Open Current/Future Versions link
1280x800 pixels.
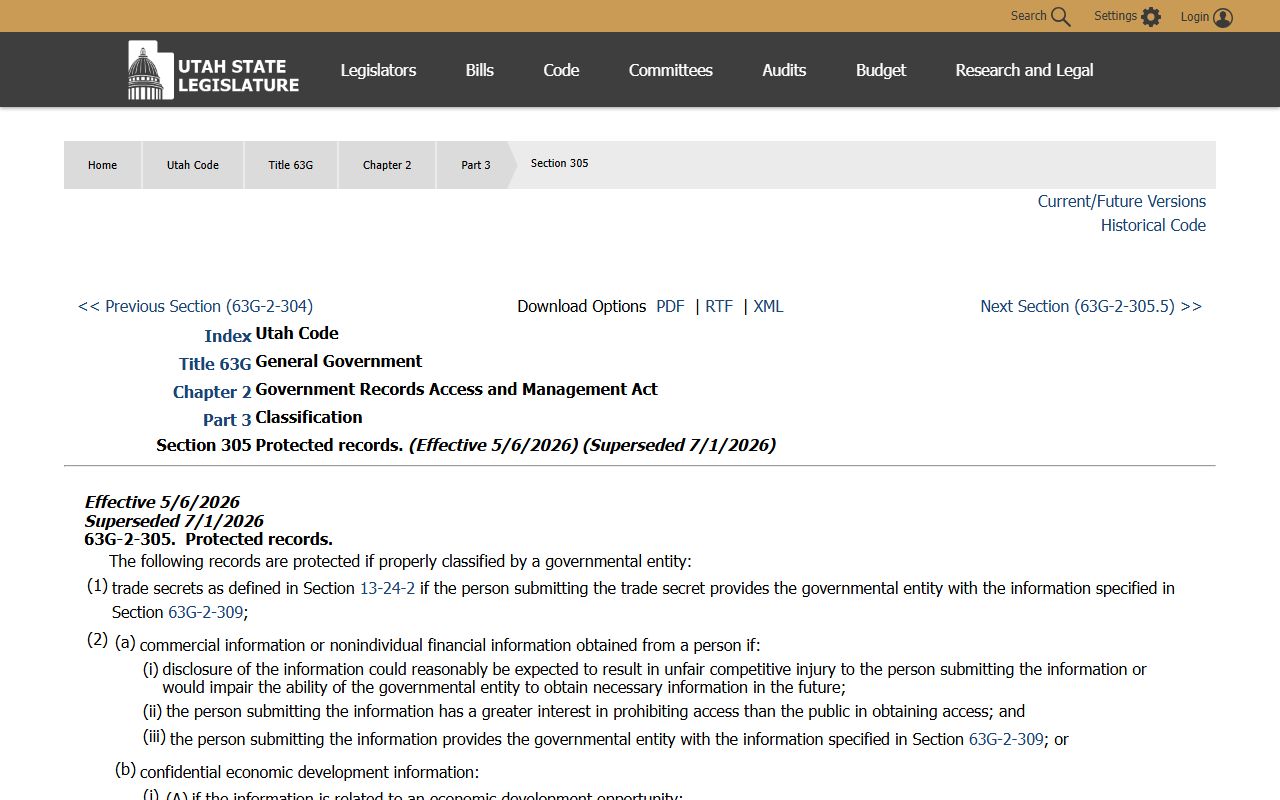pos(1122,201)
